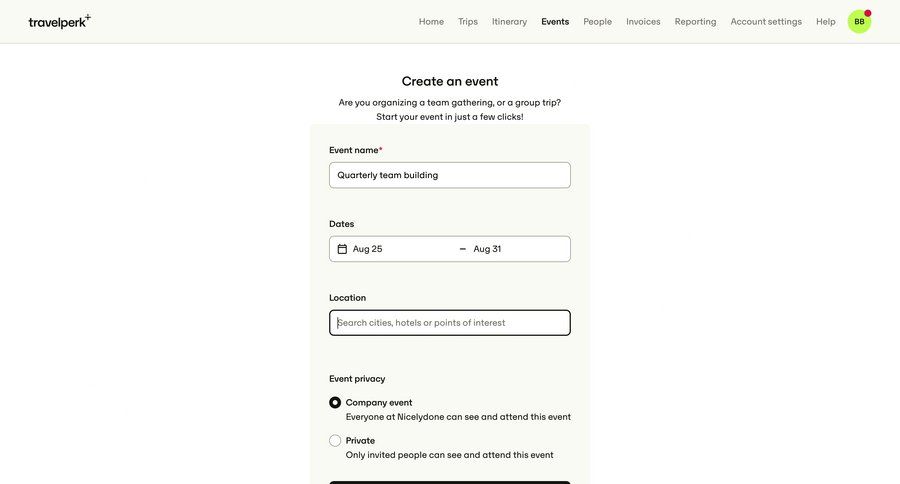Click the calendar icon in Dates
The width and height of the screenshot is (900, 484).
click(x=342, y=249)
